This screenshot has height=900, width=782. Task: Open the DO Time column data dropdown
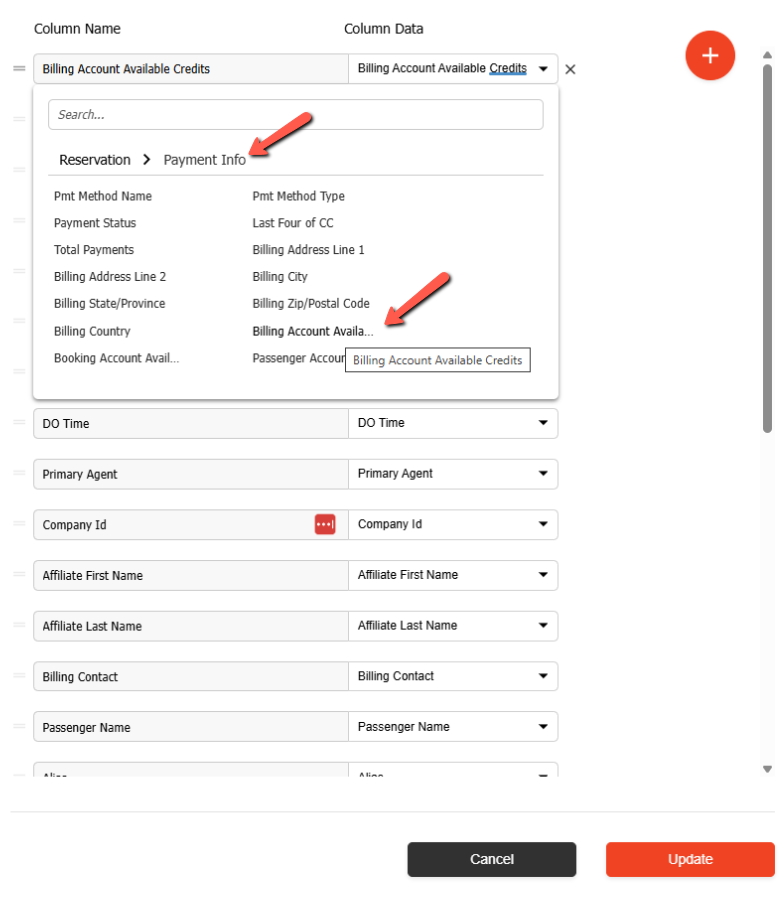click(x=543, y=423)
